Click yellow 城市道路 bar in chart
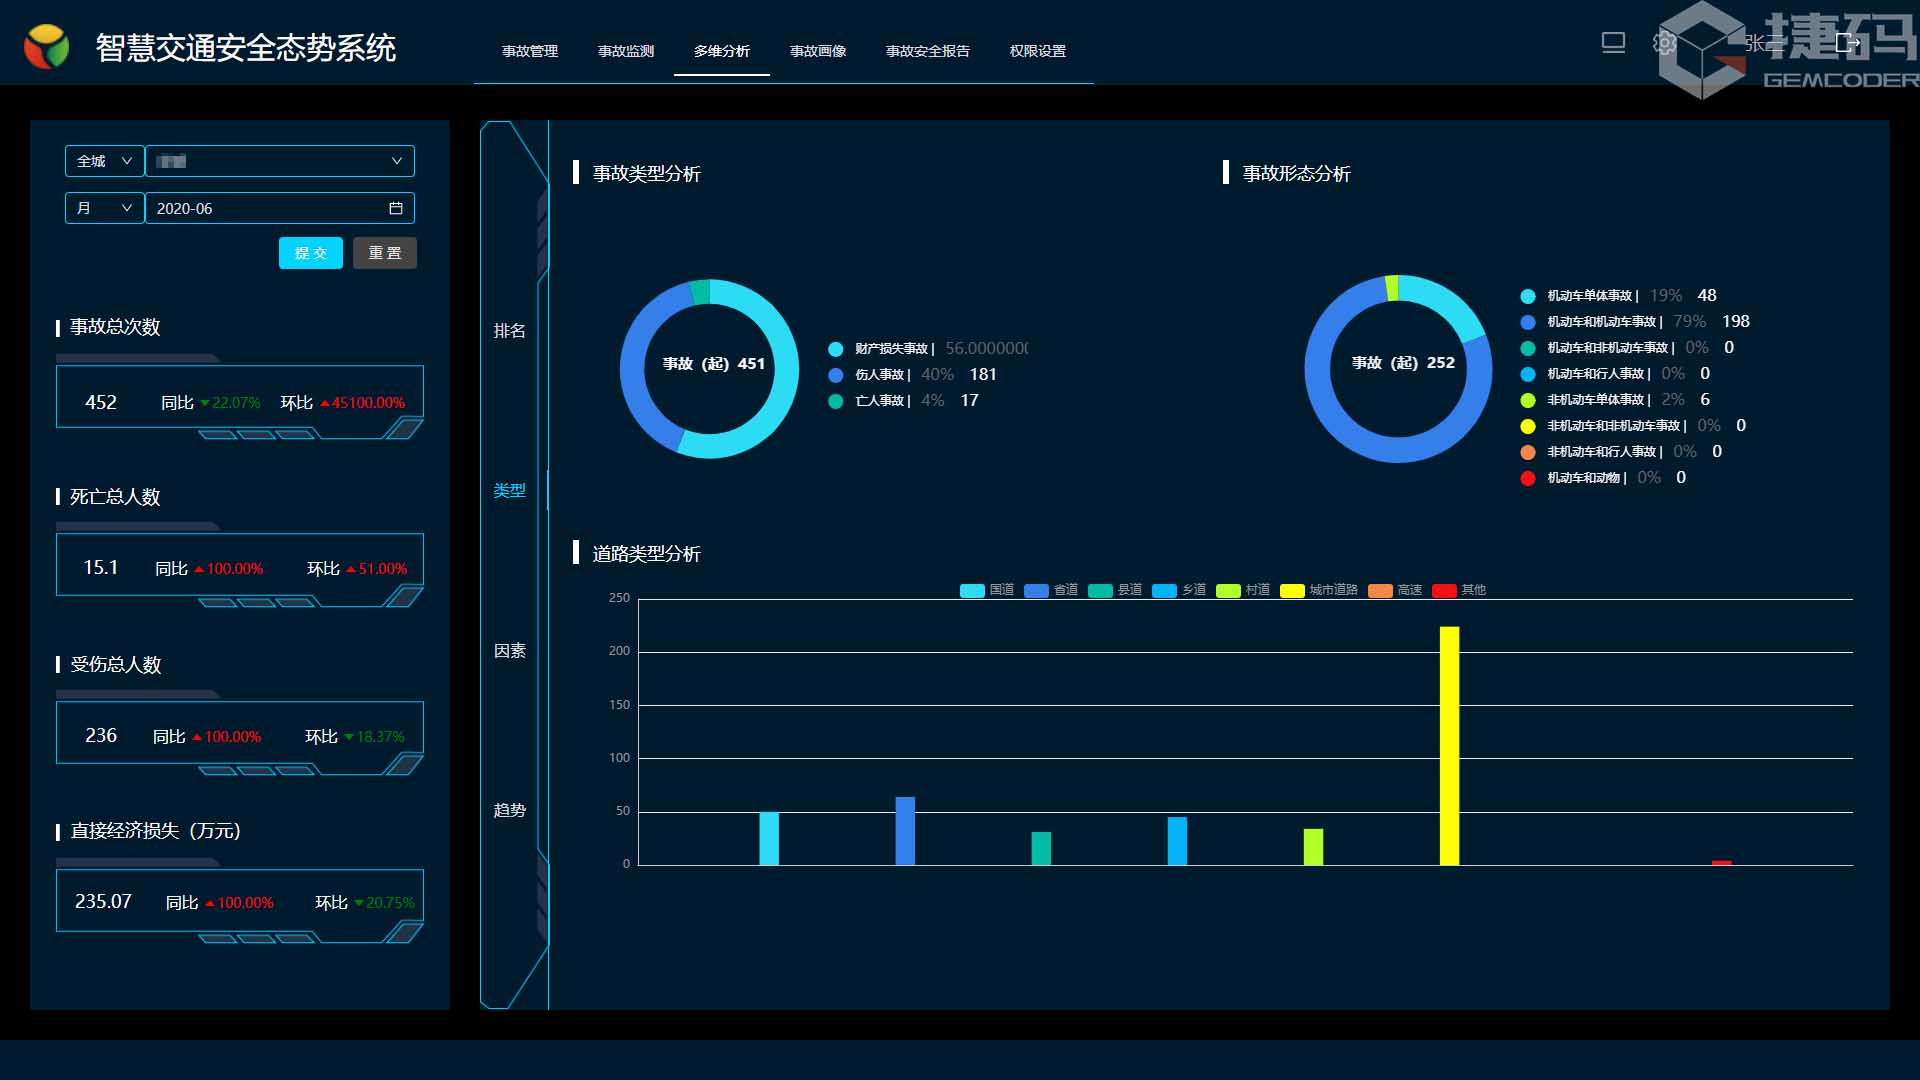This screenshot has width=1920, height=1080. (1449, 745)
